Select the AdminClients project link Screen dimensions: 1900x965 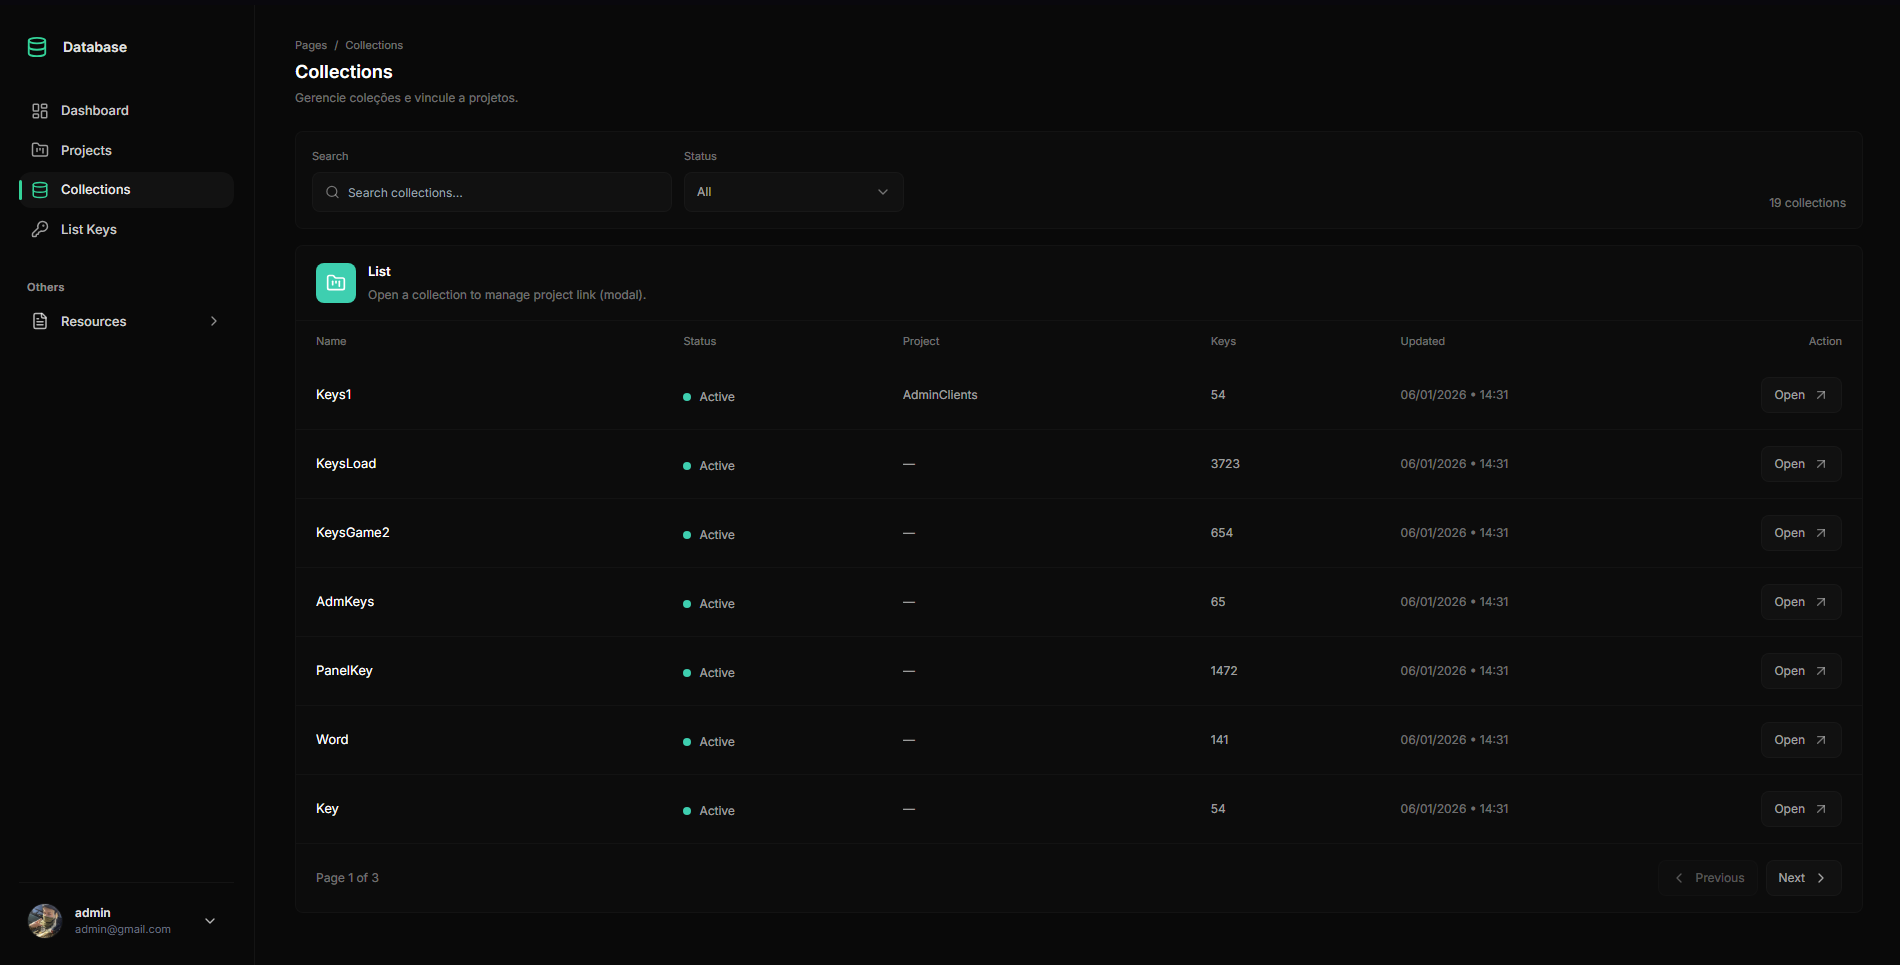coord(940,395)
